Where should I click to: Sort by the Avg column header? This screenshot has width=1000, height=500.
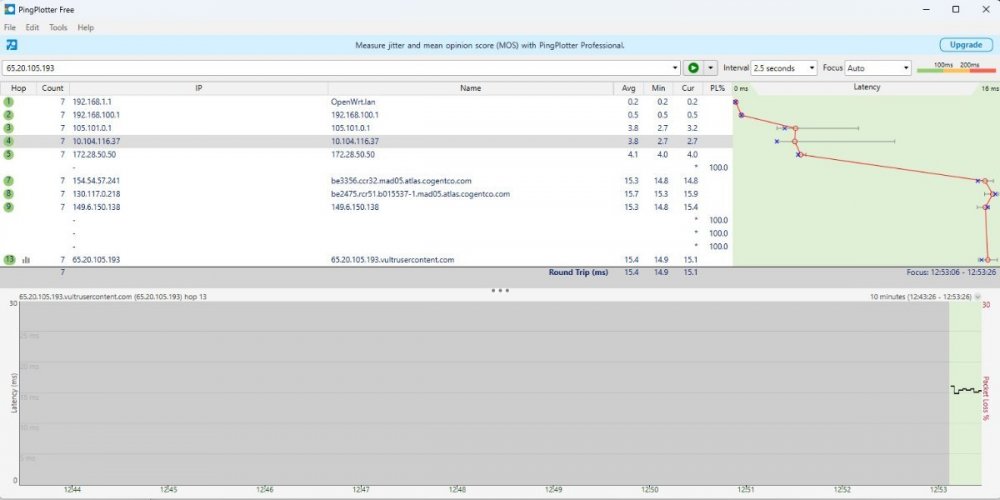click(628, 88)
